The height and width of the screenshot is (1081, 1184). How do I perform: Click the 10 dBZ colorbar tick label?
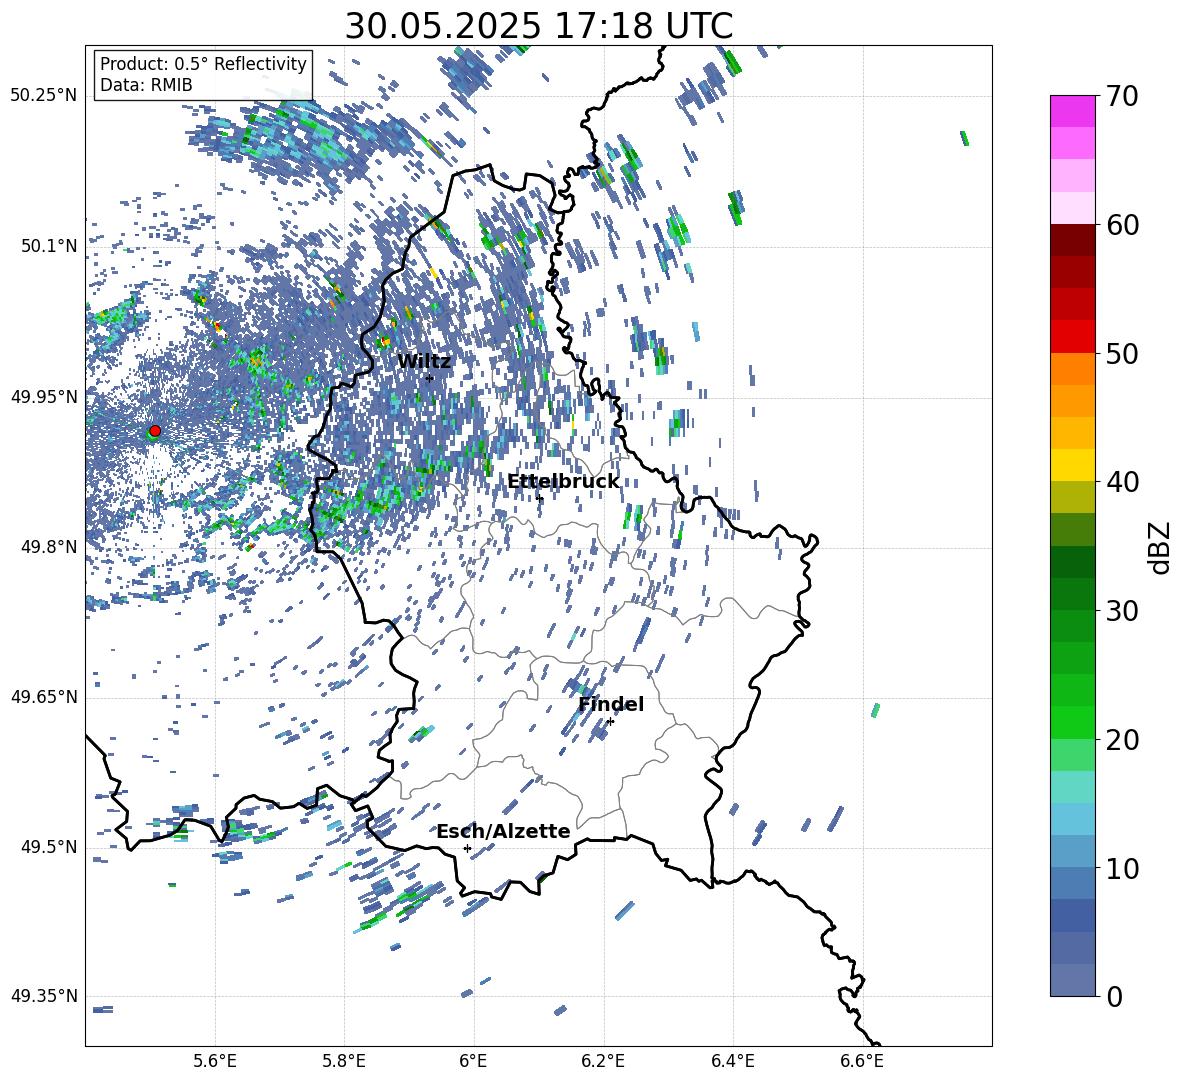(1122, 869)
